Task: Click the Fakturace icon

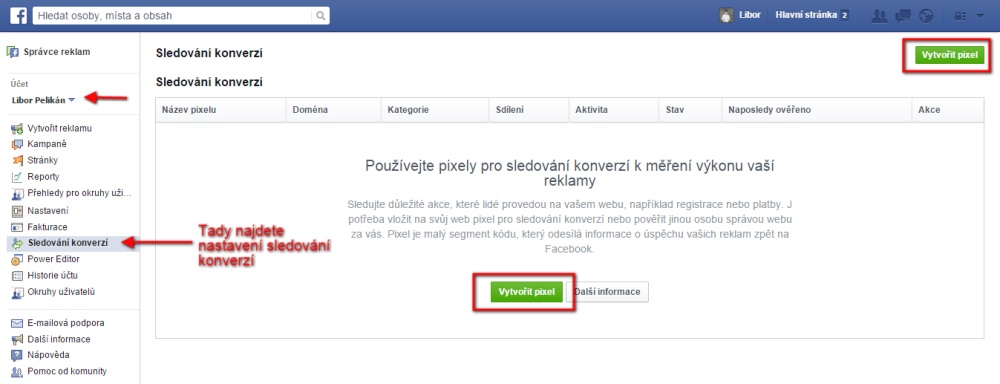Action: 17,227
